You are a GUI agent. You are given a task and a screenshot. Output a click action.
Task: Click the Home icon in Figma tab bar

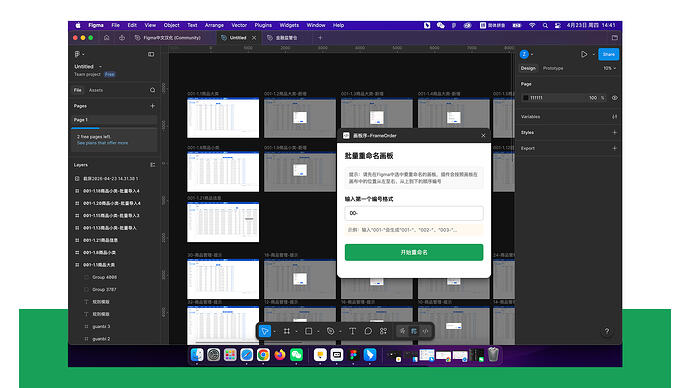pos(106,38)
